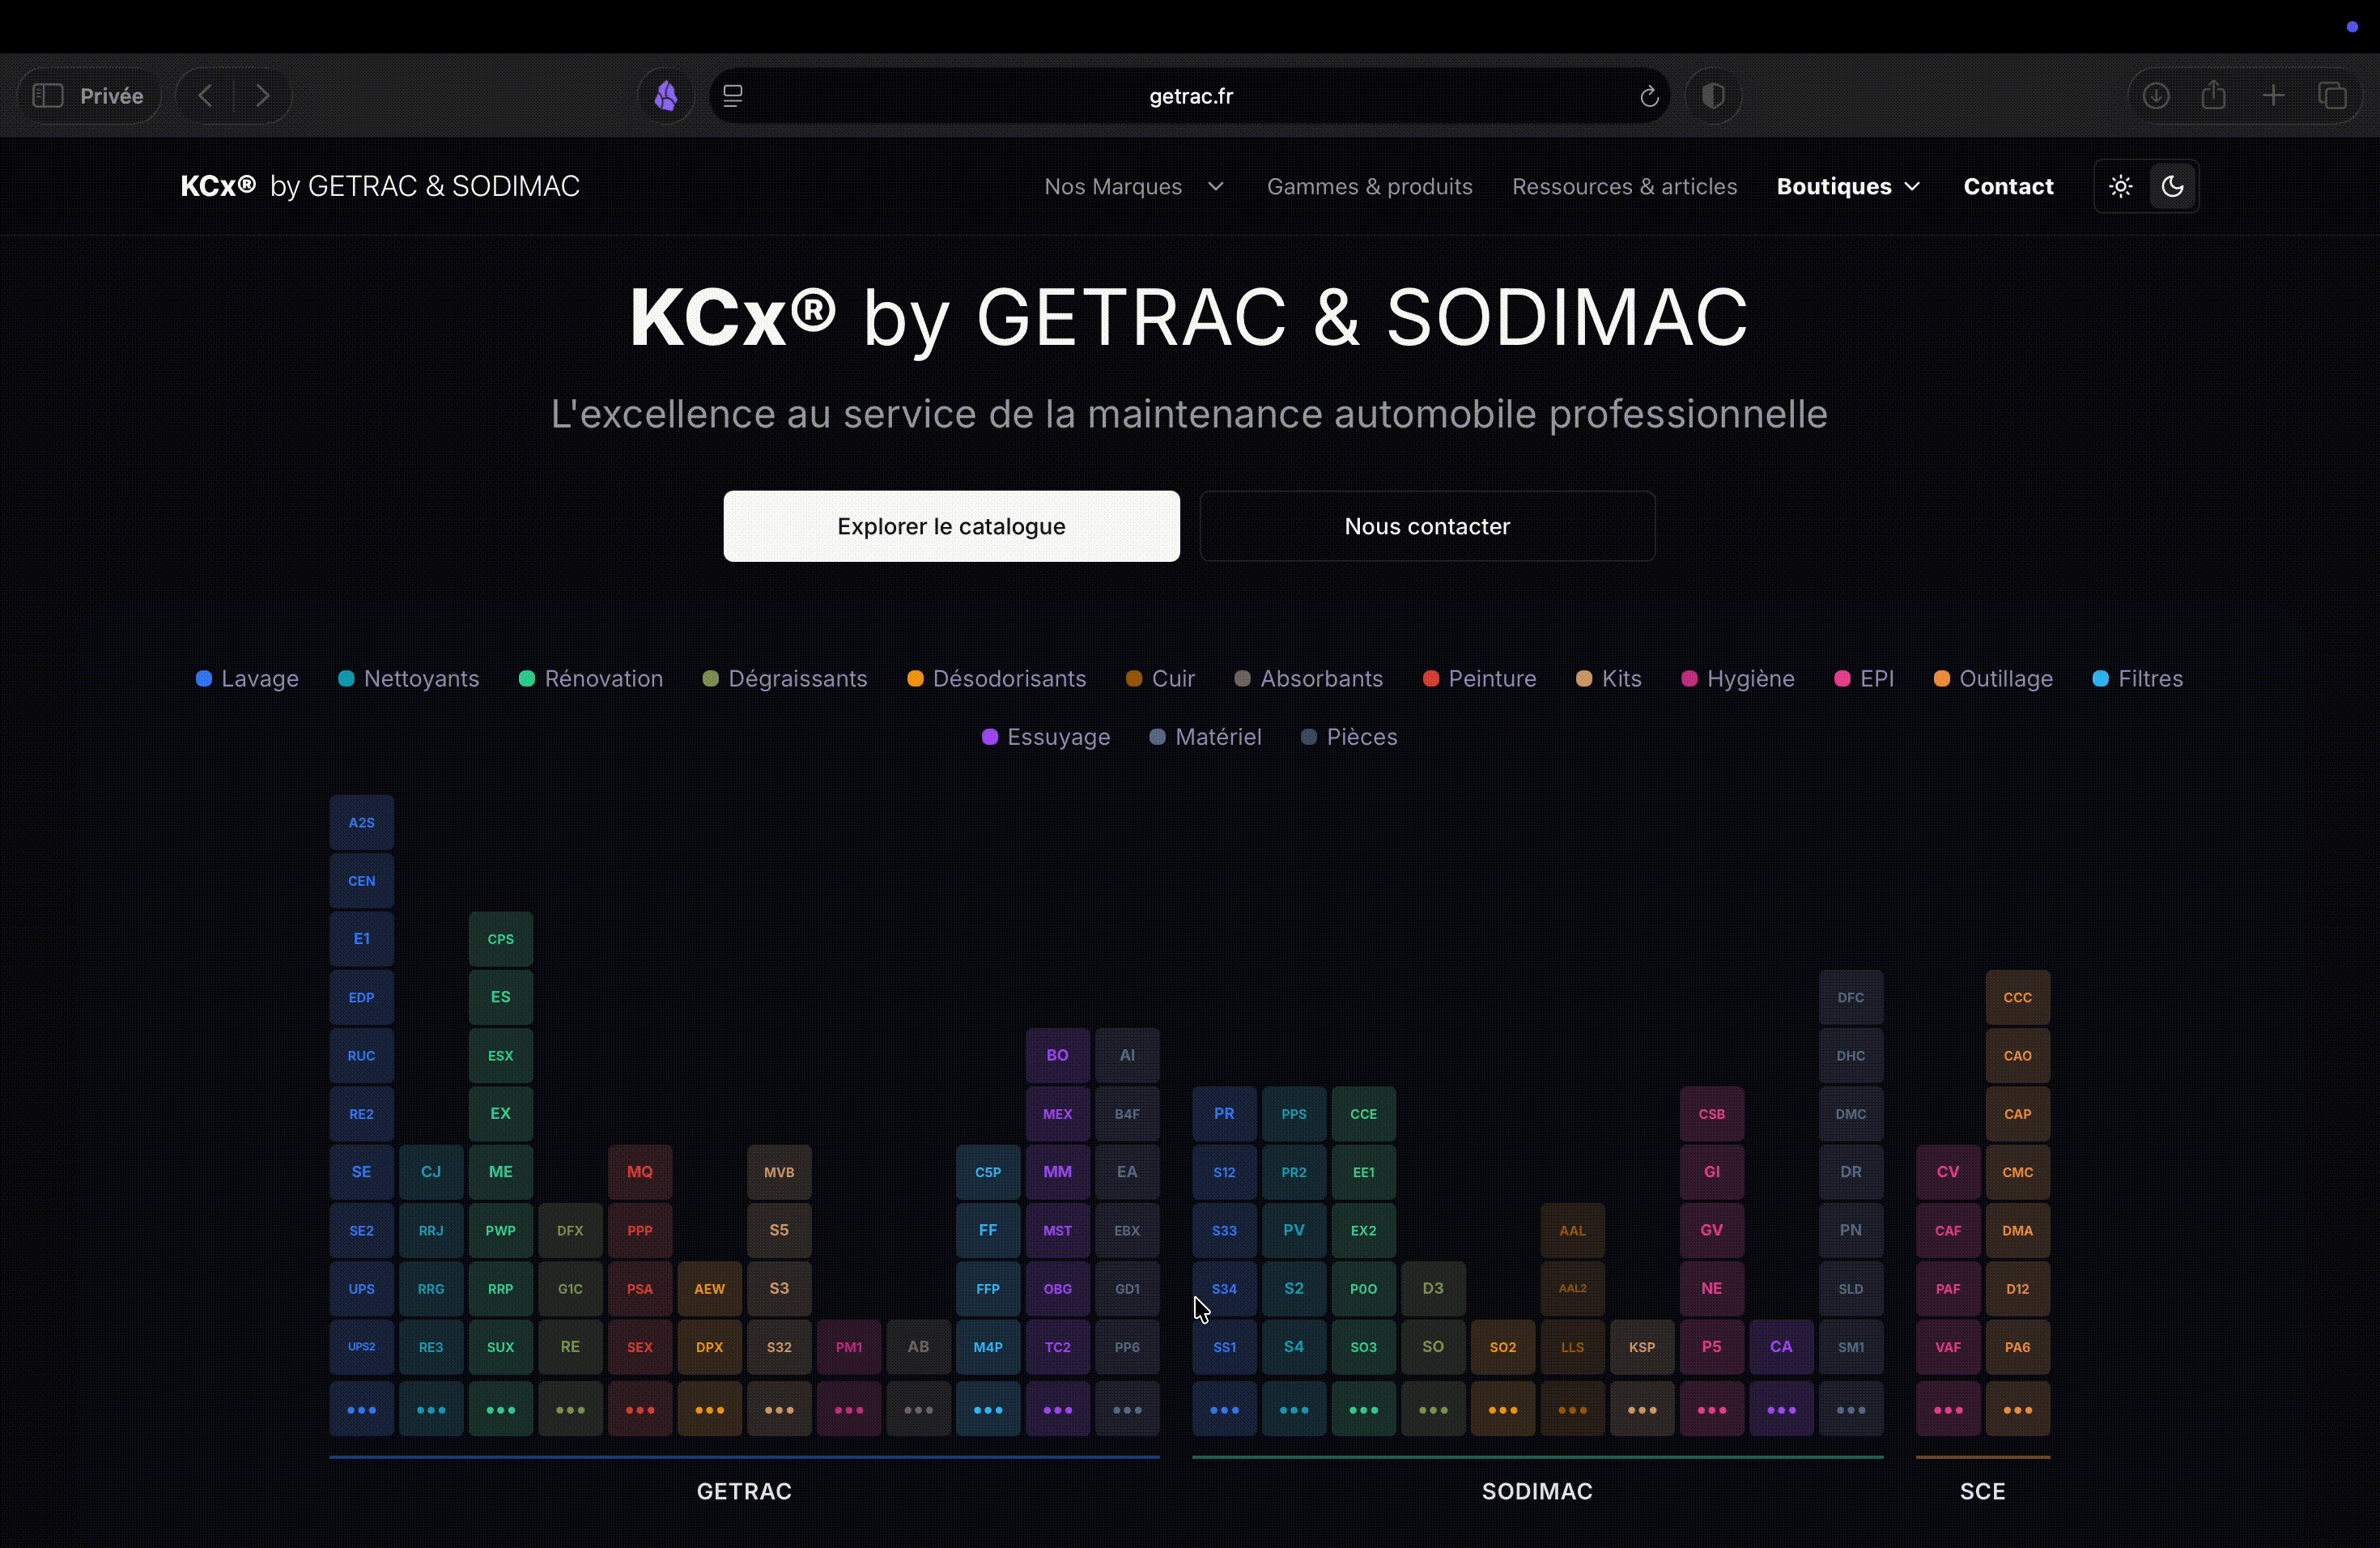Open the CSB product tile
The width and height of the screenshot is (2380, 1548).
coord(1711,1114)
